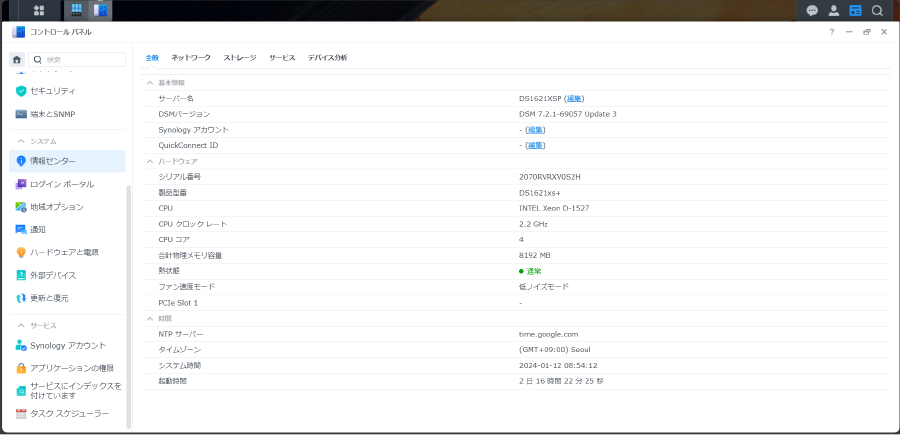Image resolution: width=900 pixels, height=435 pixels.
Task: Click the Hardware & Power bulb icon
Action: point(21,252)
